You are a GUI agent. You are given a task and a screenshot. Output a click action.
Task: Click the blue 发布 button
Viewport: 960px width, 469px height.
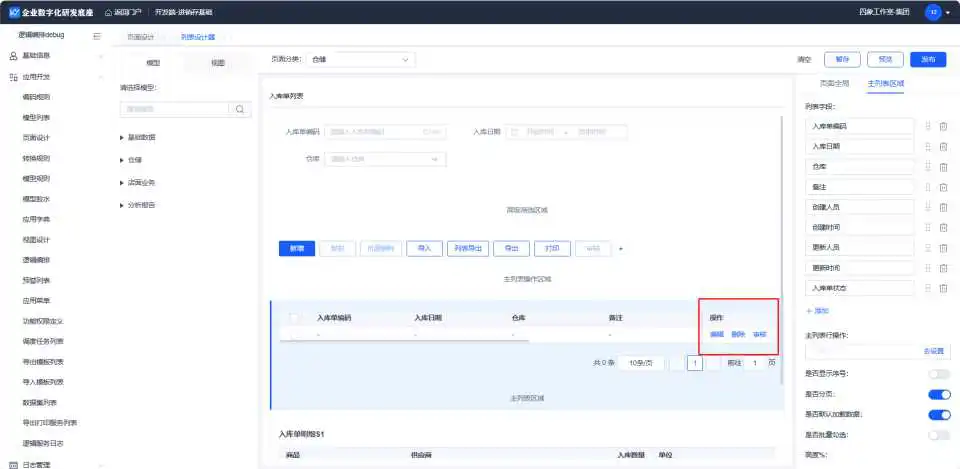point(927,60)
